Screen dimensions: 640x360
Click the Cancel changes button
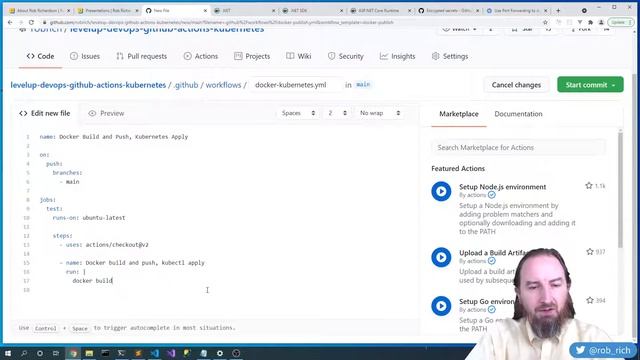516,85
